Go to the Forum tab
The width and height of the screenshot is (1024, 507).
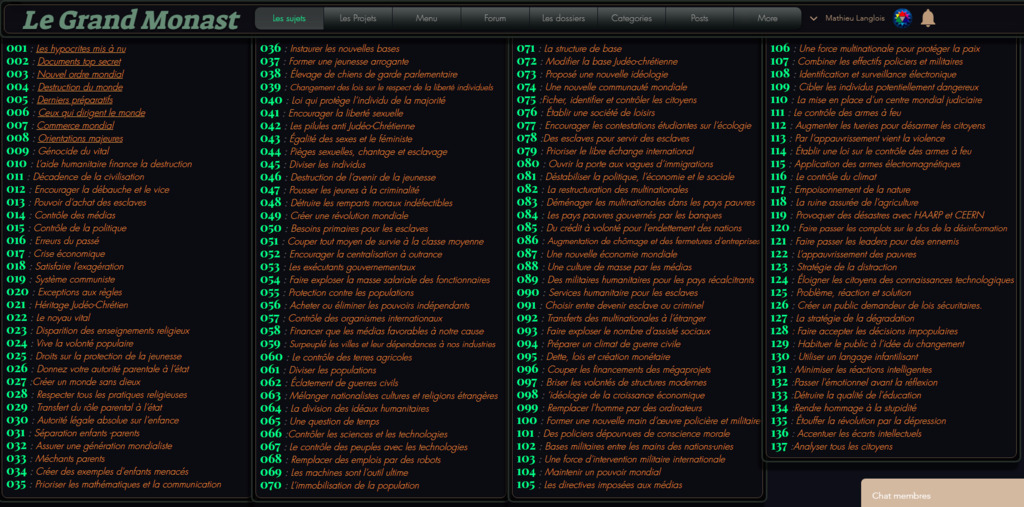tap(494, 18)
